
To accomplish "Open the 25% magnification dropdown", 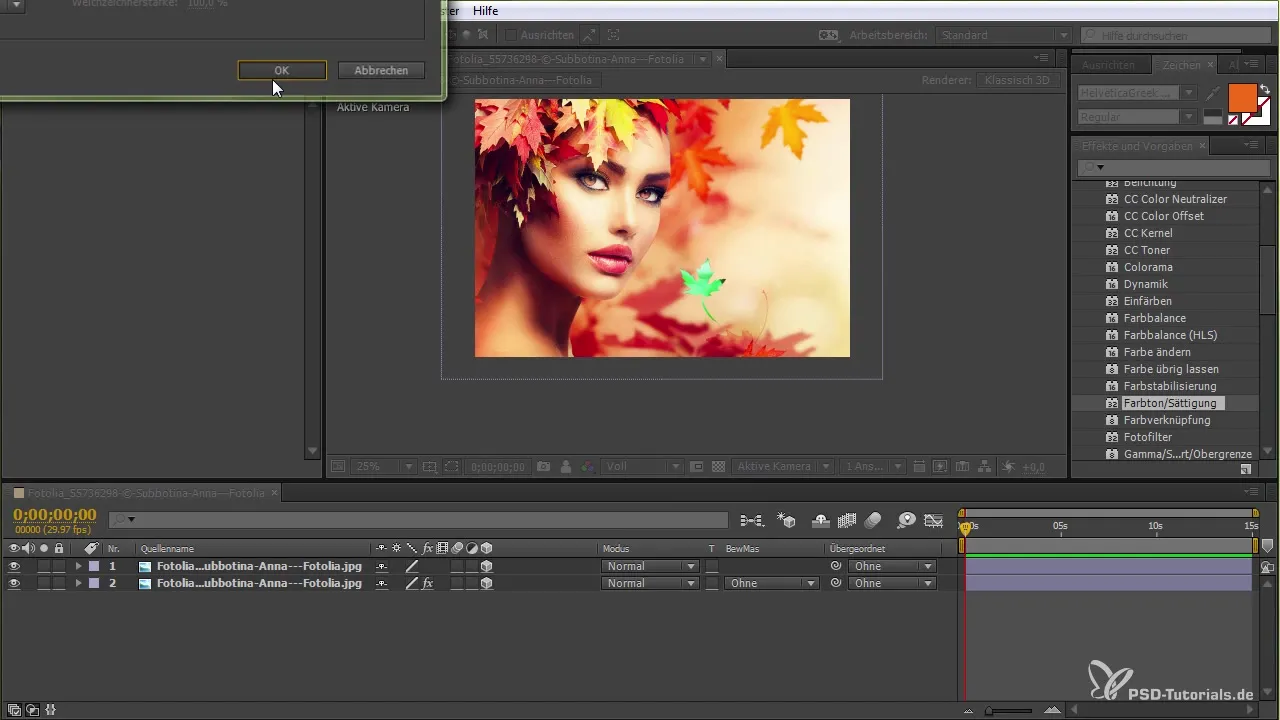I will (384, 467).
